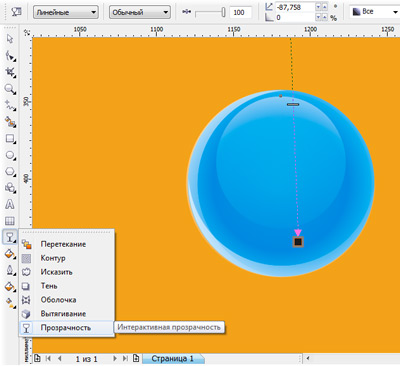Choose Исказить from the flyout
The width and height of the screenshot is (400, 366).
pyautogui.click(x=67, y=272)
